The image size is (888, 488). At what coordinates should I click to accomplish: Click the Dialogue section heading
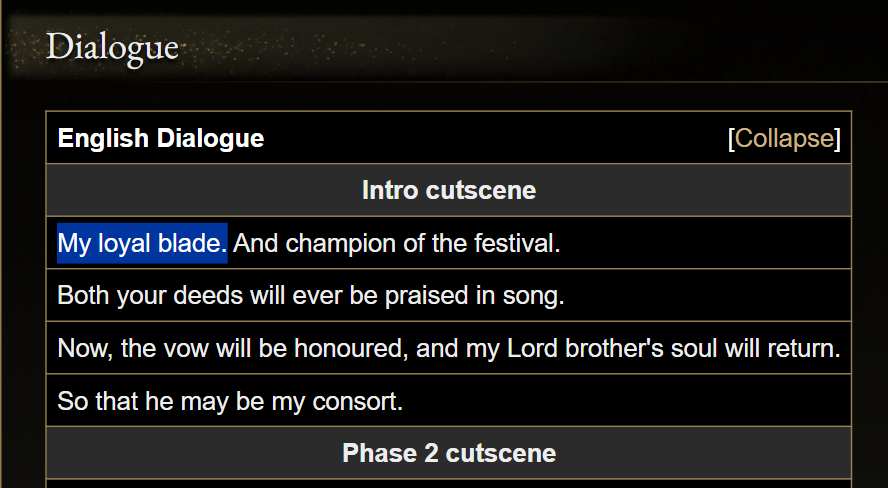point(112,46)
